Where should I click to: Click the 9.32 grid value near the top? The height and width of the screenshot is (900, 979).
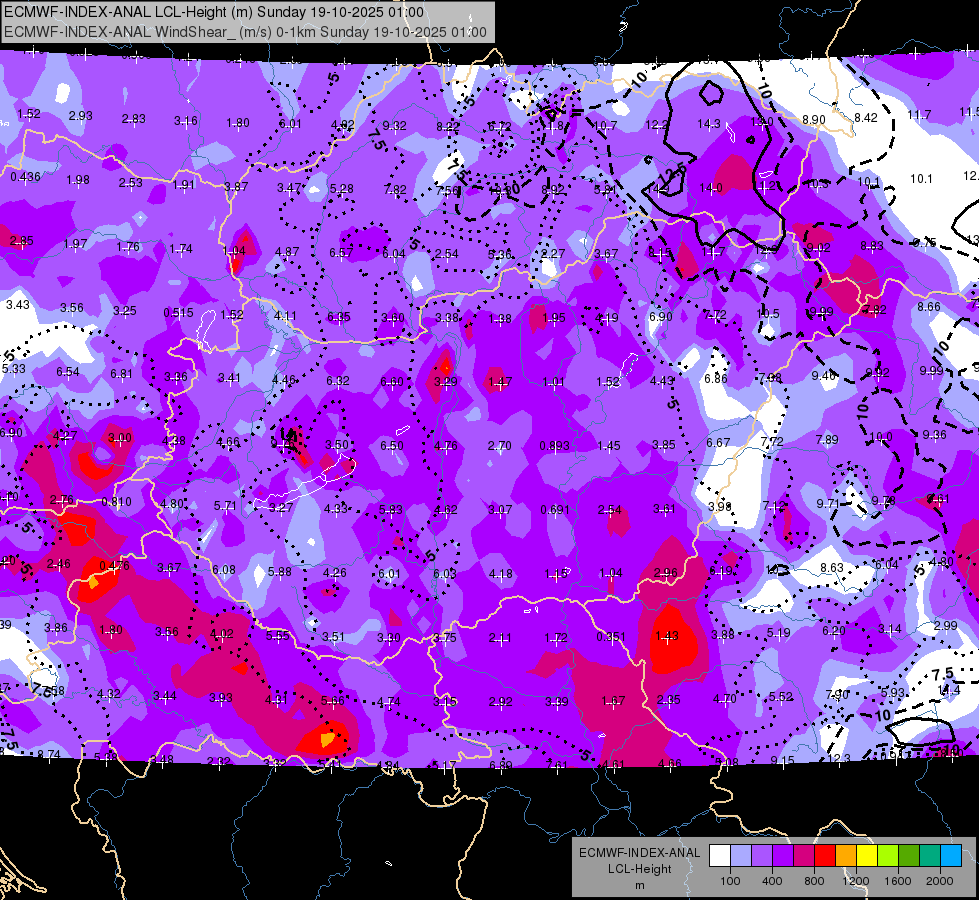[394, 125]
